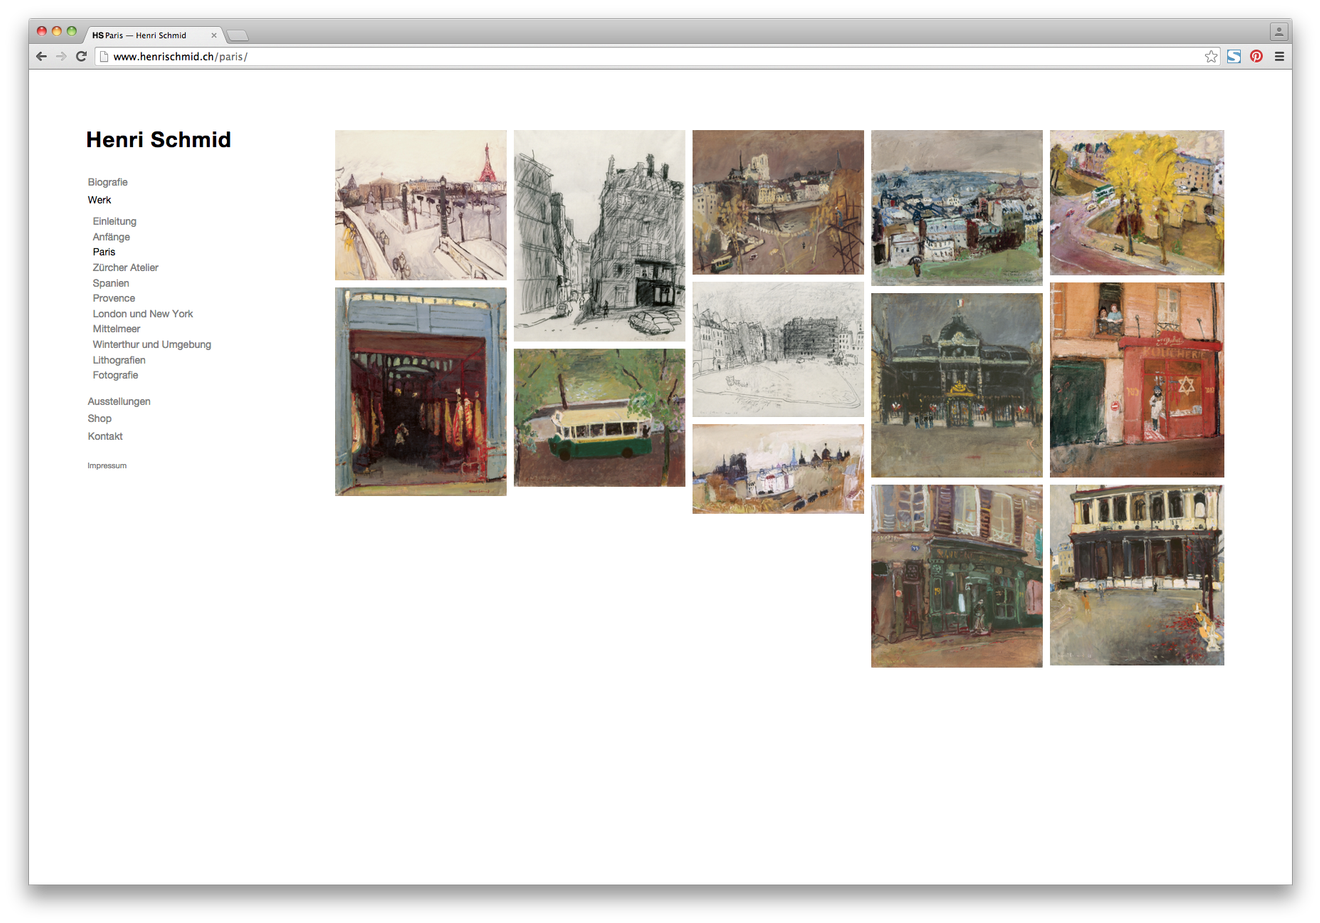Open the red butcher shop storefront painting

1136,380
